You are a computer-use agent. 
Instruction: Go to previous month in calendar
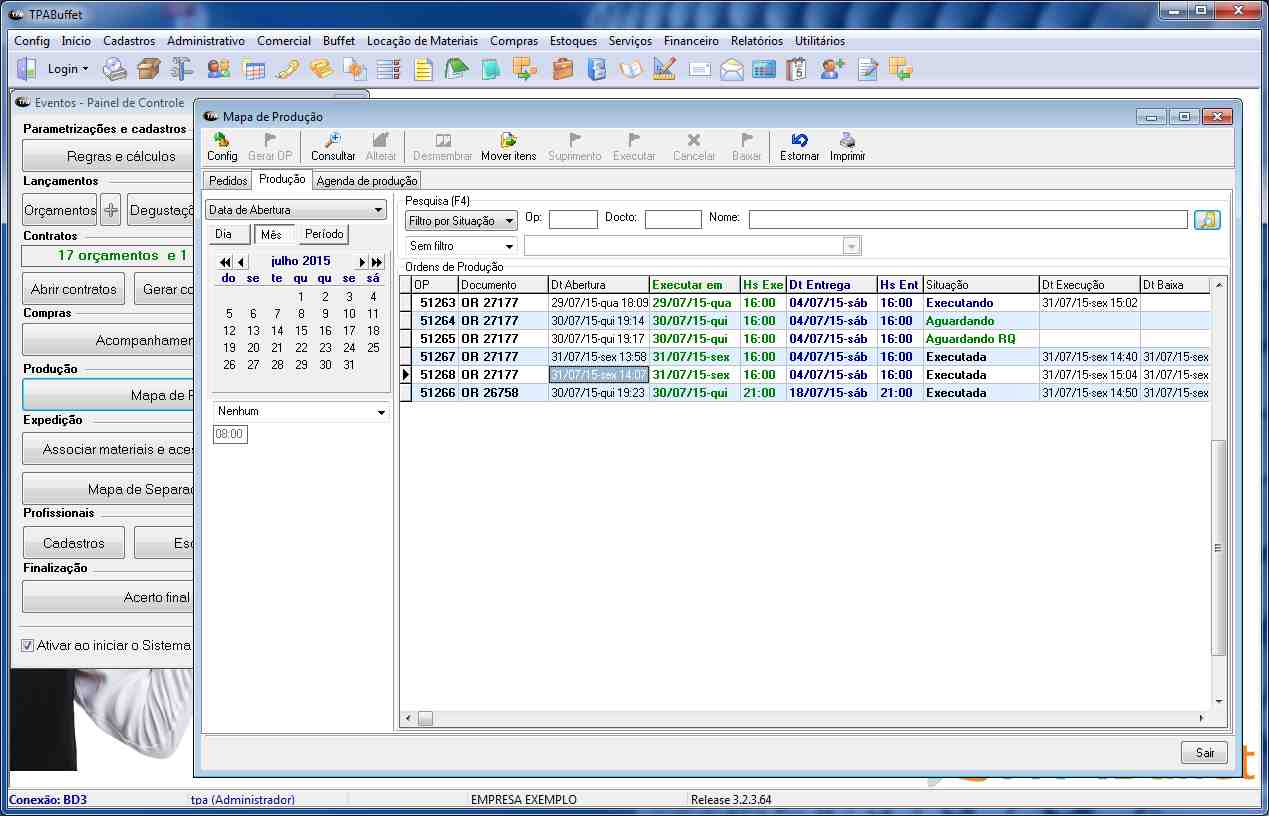pos(241,262)
